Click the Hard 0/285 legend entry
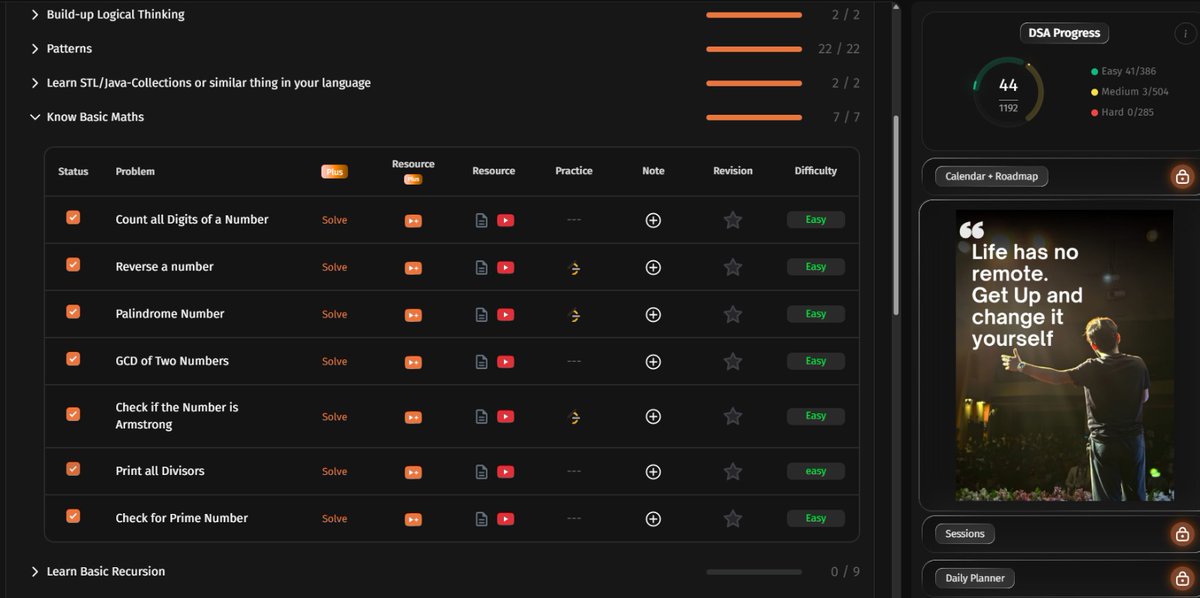This screenshot has width=1200, height=598. [x=1122, y=112]
